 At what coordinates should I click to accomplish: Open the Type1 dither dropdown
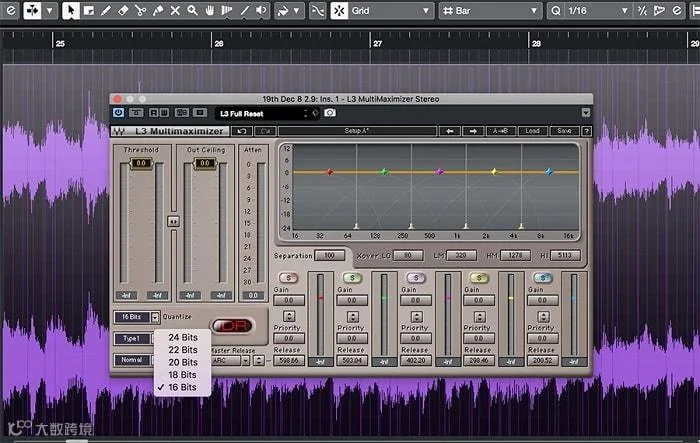[132, 339]
